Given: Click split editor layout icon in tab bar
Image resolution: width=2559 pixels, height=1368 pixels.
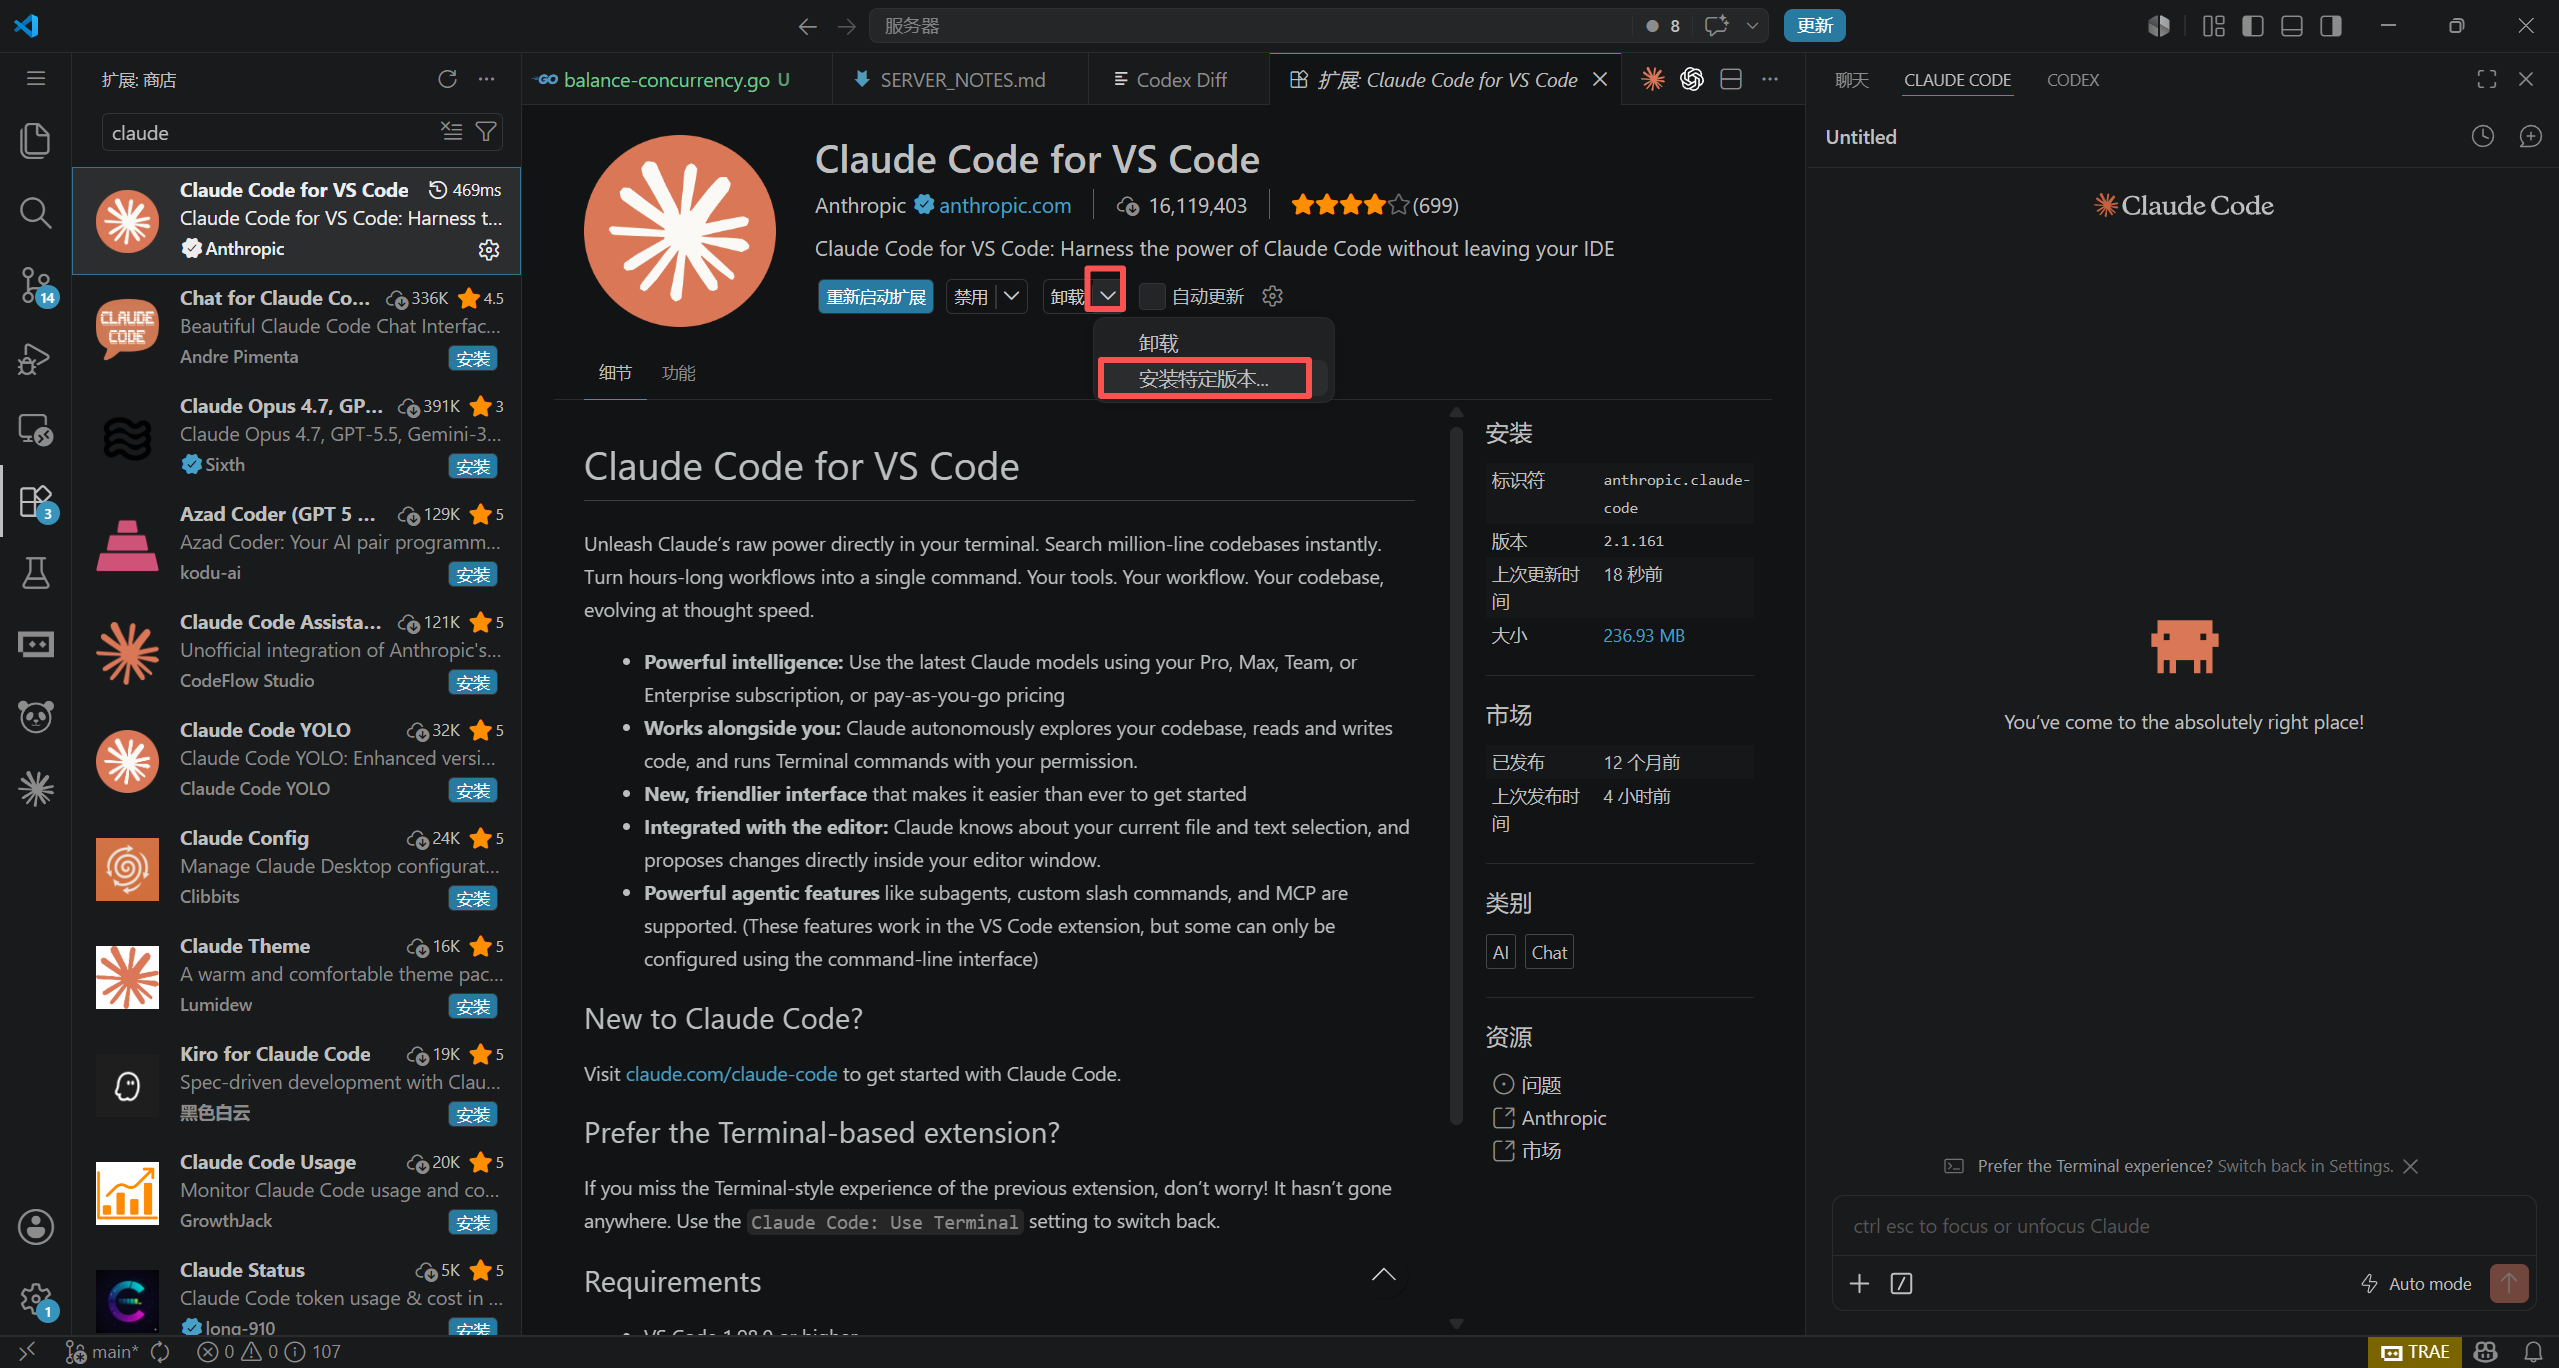Looking at the screenshot, I should (x=1731, y=79).
